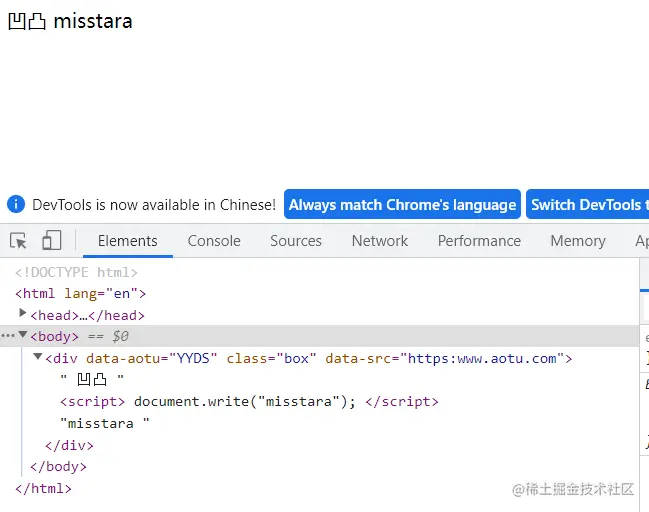
Task: Collapse the body element node
Action: pyautogui.click(x=23, y=334)
